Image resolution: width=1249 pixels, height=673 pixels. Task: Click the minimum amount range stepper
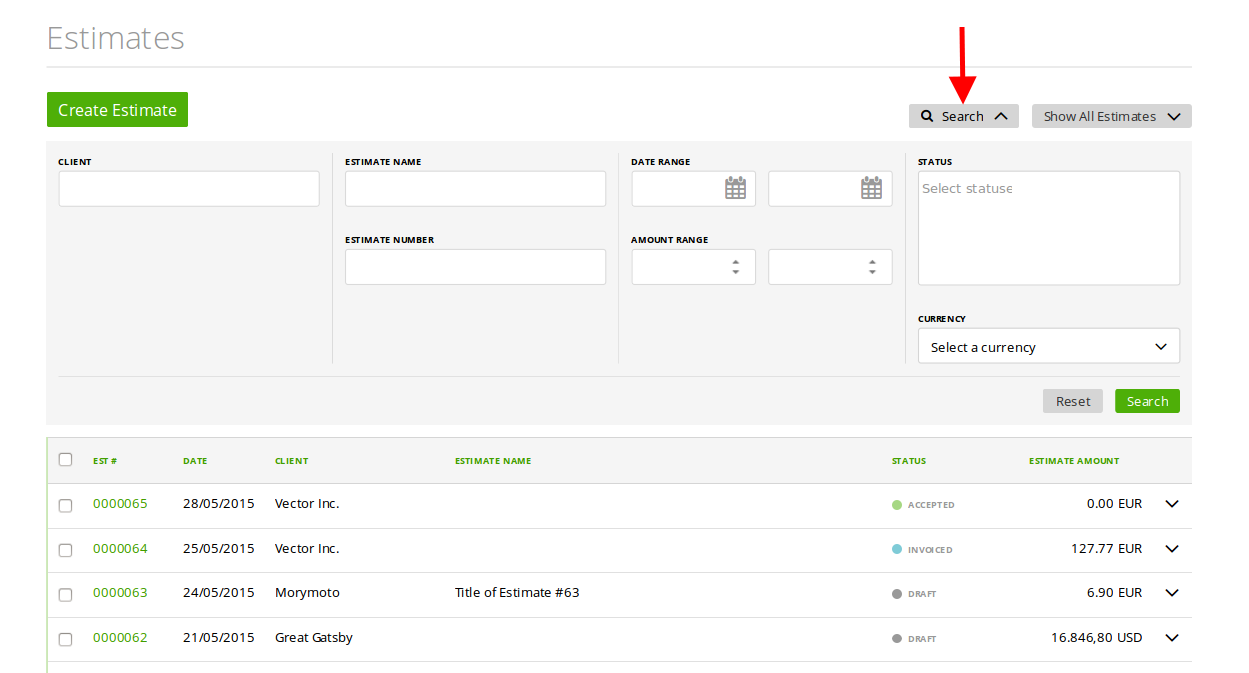coord(735,267)
